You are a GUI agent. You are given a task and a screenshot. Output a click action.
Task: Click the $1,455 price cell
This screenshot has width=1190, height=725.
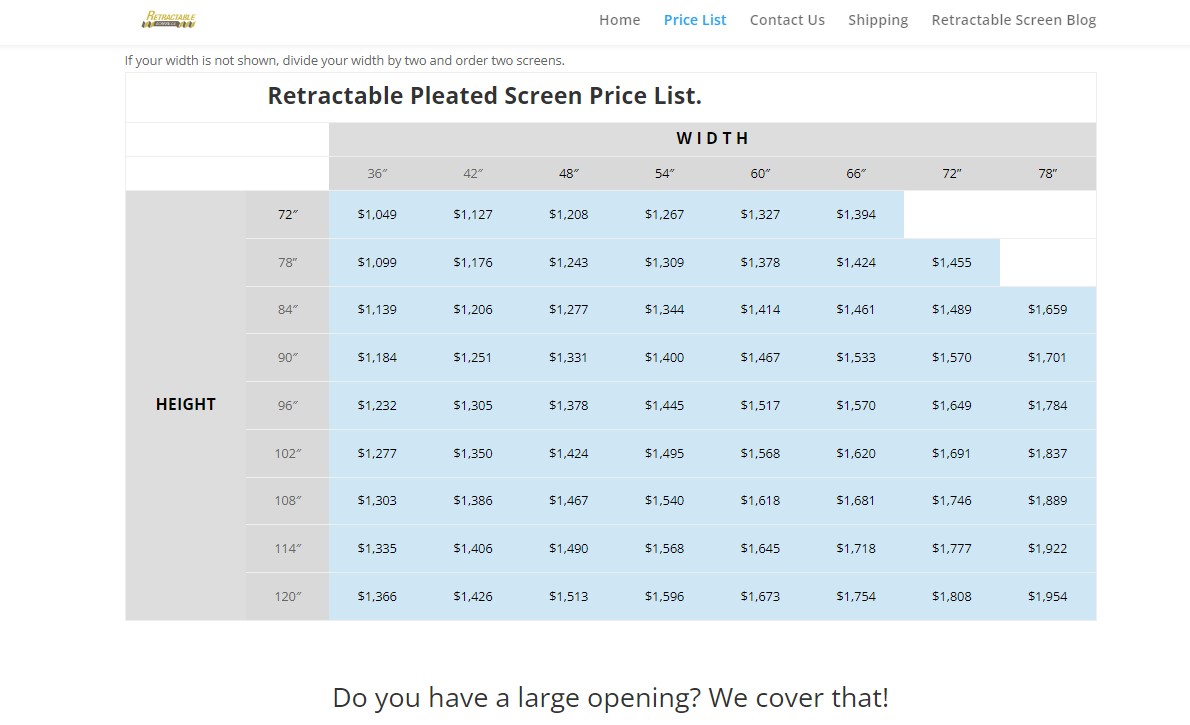[952, 263]
